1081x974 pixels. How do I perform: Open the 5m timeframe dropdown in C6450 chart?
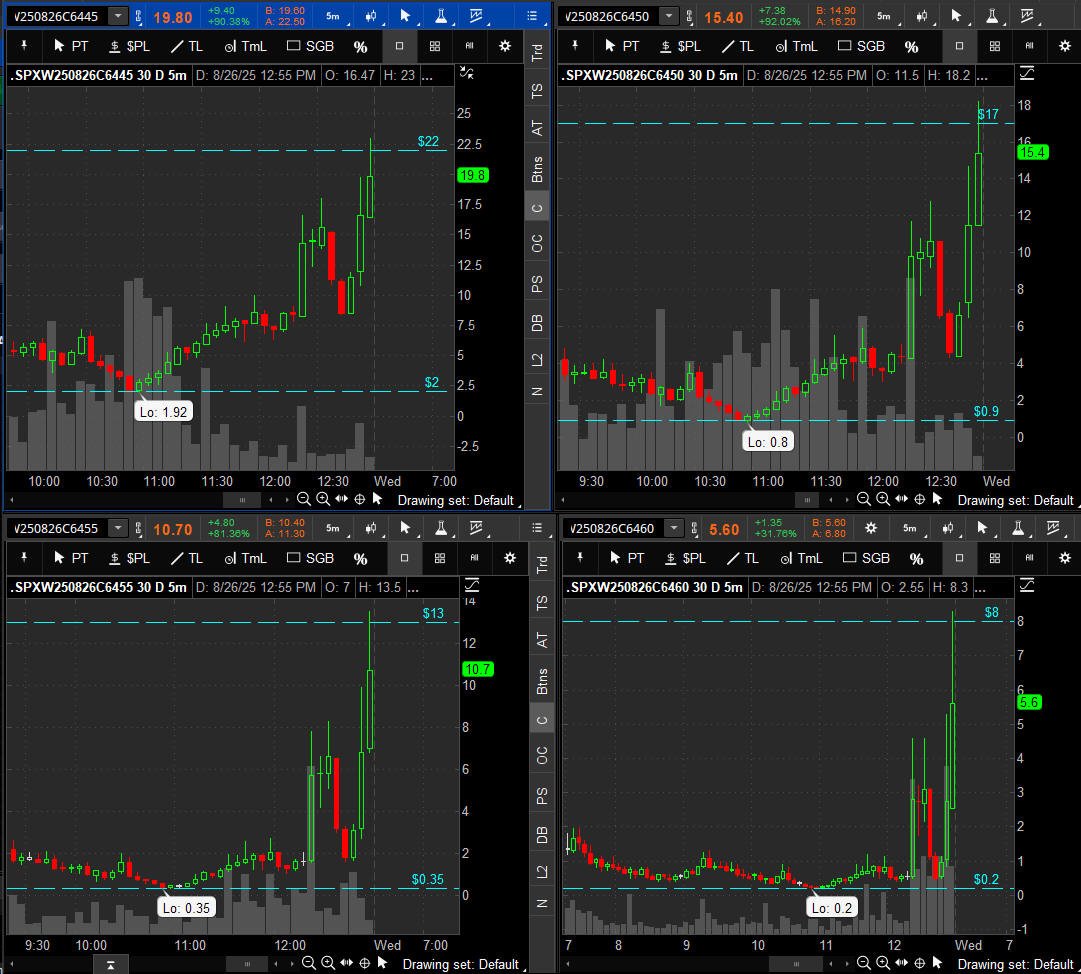[884, 16]
